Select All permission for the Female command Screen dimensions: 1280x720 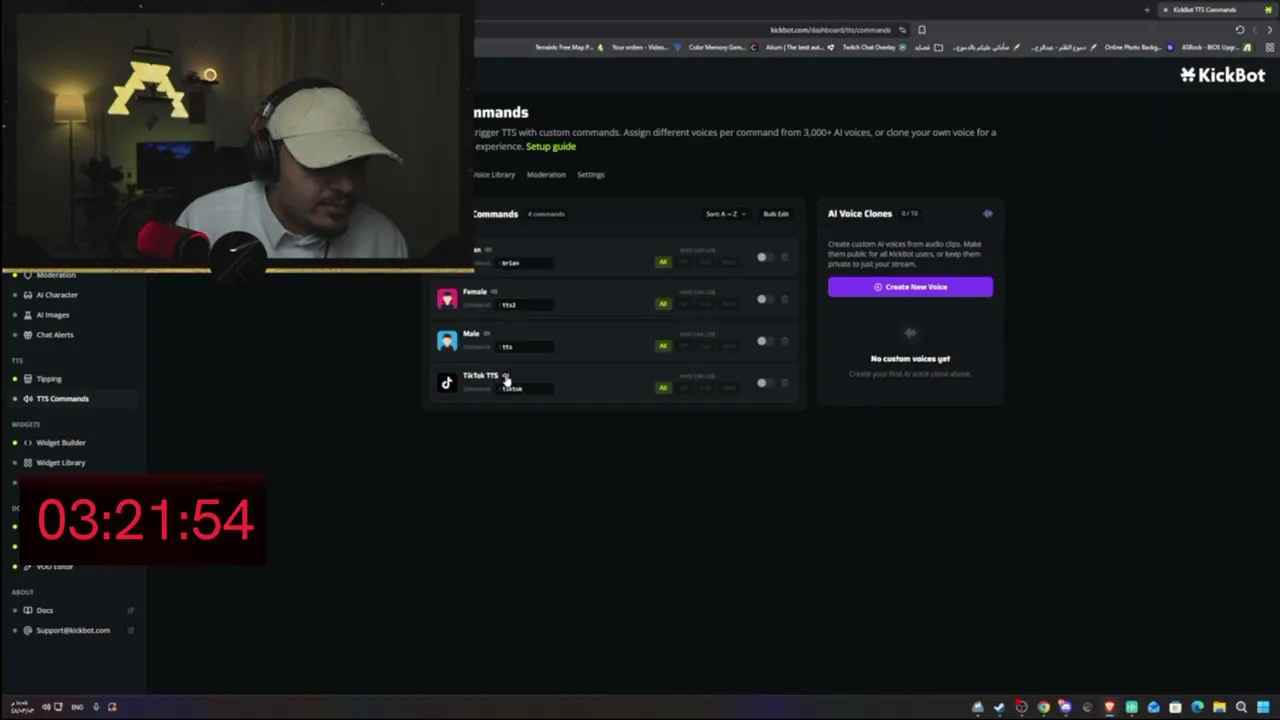pyautogui.click(x=663, y=304)
